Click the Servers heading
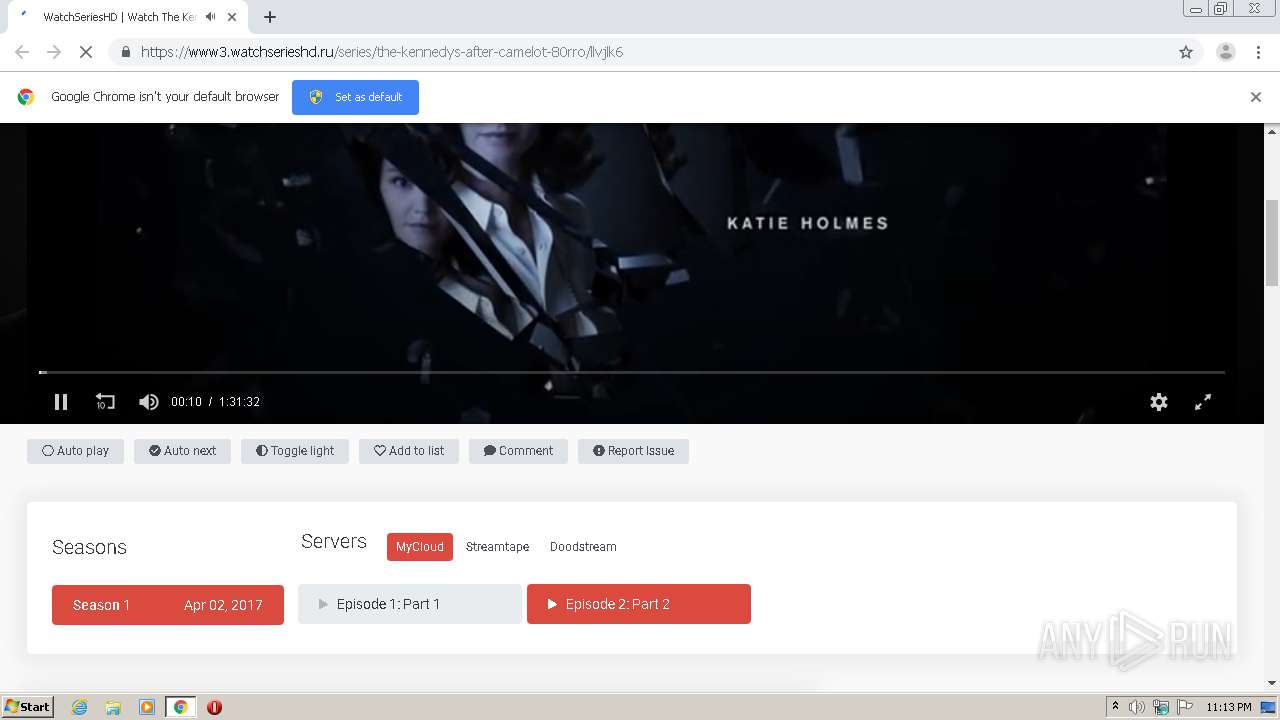This screenshot has height=720, width=1280. coord(334,541)
